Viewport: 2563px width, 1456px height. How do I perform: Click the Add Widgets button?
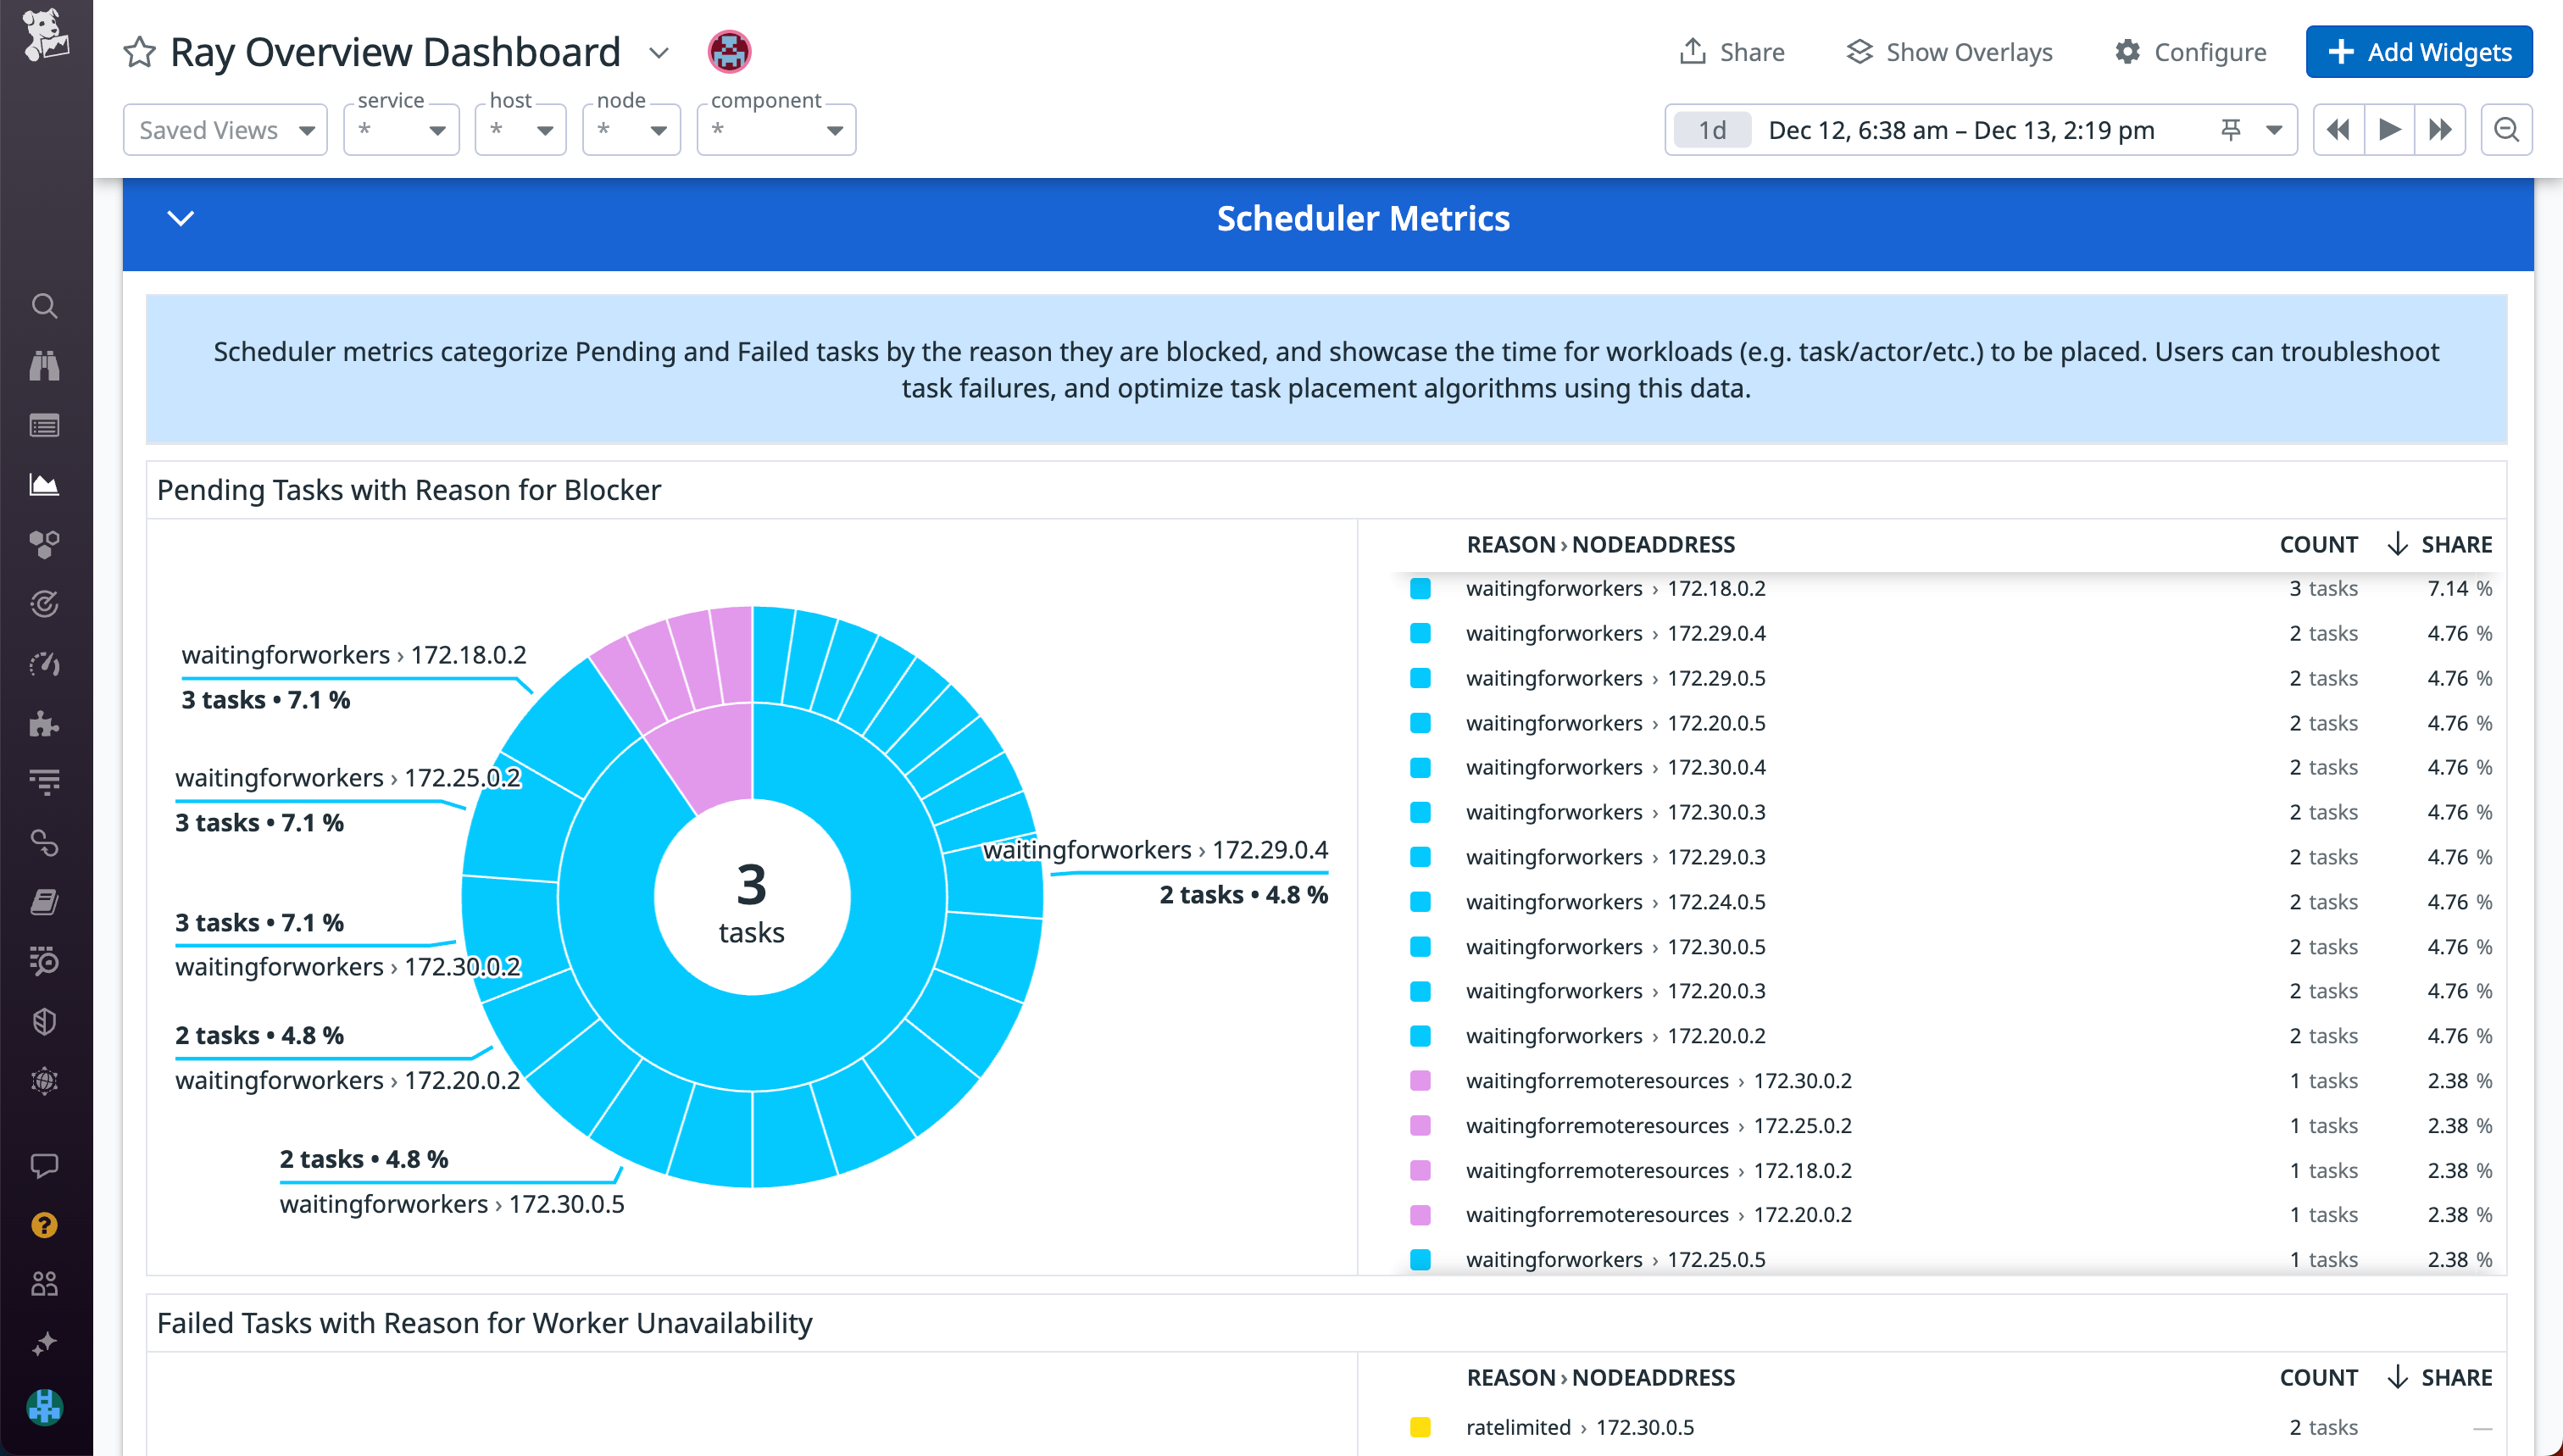2418,51
